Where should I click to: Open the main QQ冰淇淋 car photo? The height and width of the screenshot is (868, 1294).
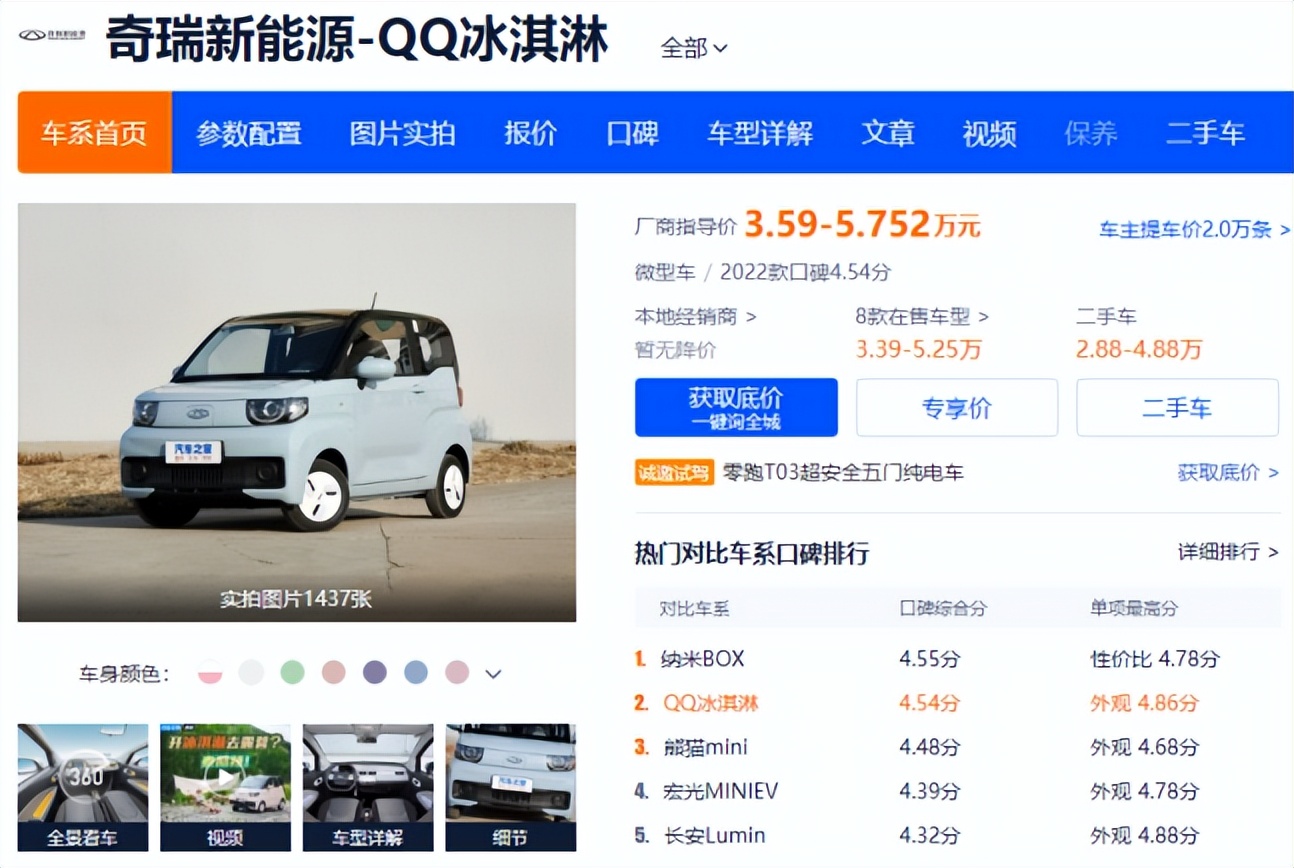[297, 412]
